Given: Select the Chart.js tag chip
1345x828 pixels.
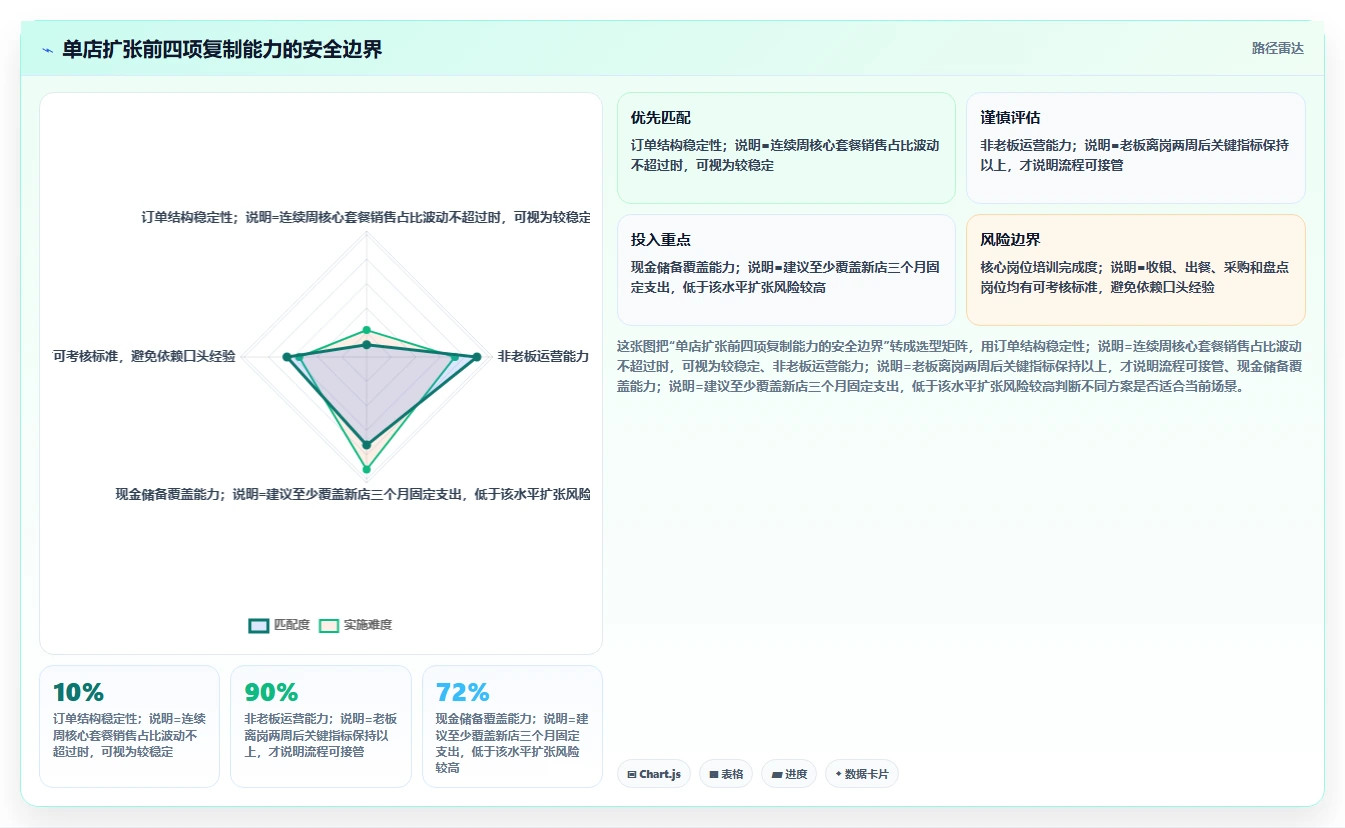Looking at the screenshot, I should (x=654, y=774).
